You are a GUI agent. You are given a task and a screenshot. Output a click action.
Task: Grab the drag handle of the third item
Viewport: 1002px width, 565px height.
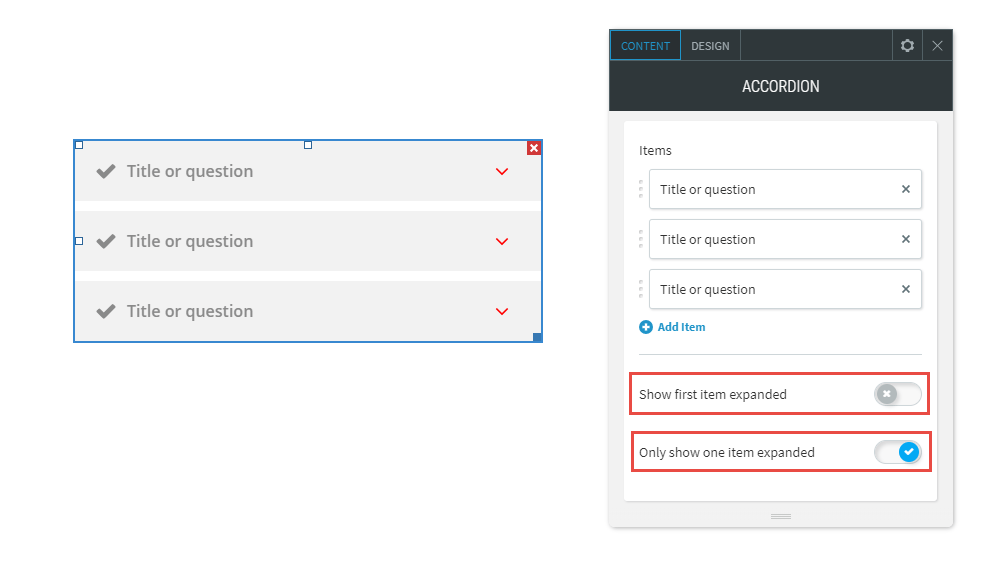641,289
